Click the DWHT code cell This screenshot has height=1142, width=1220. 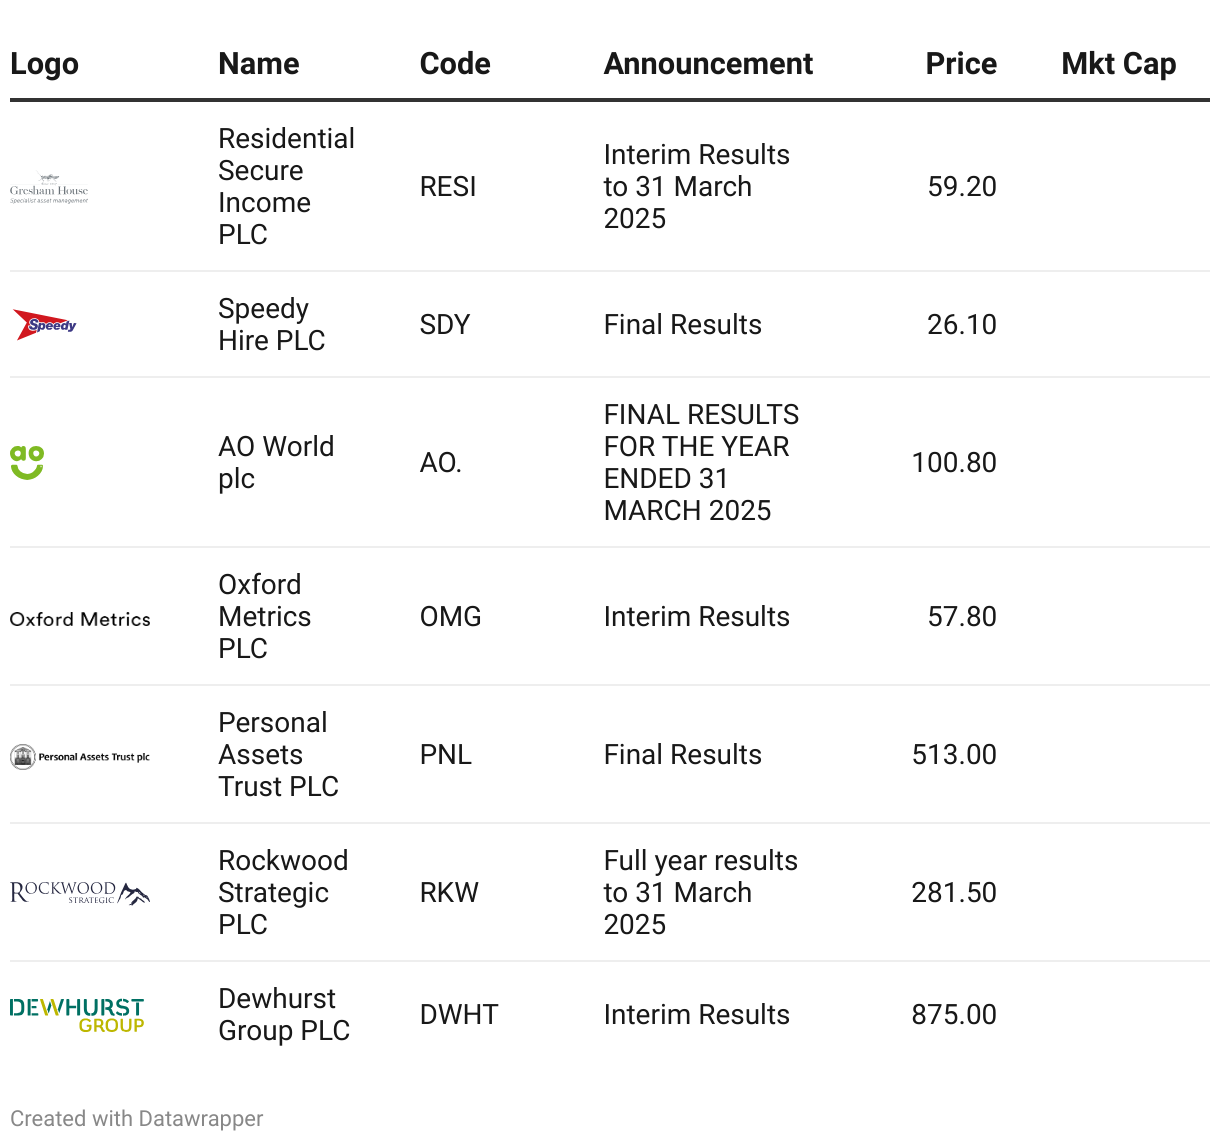tap(459, 1015)
